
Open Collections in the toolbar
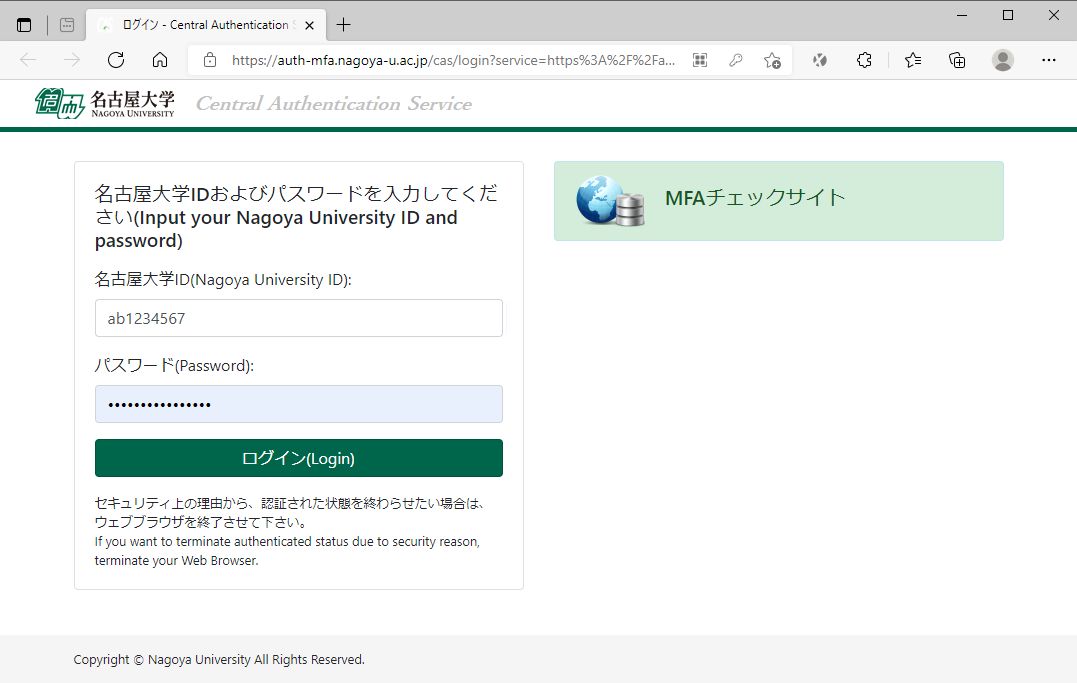(956, 60)
